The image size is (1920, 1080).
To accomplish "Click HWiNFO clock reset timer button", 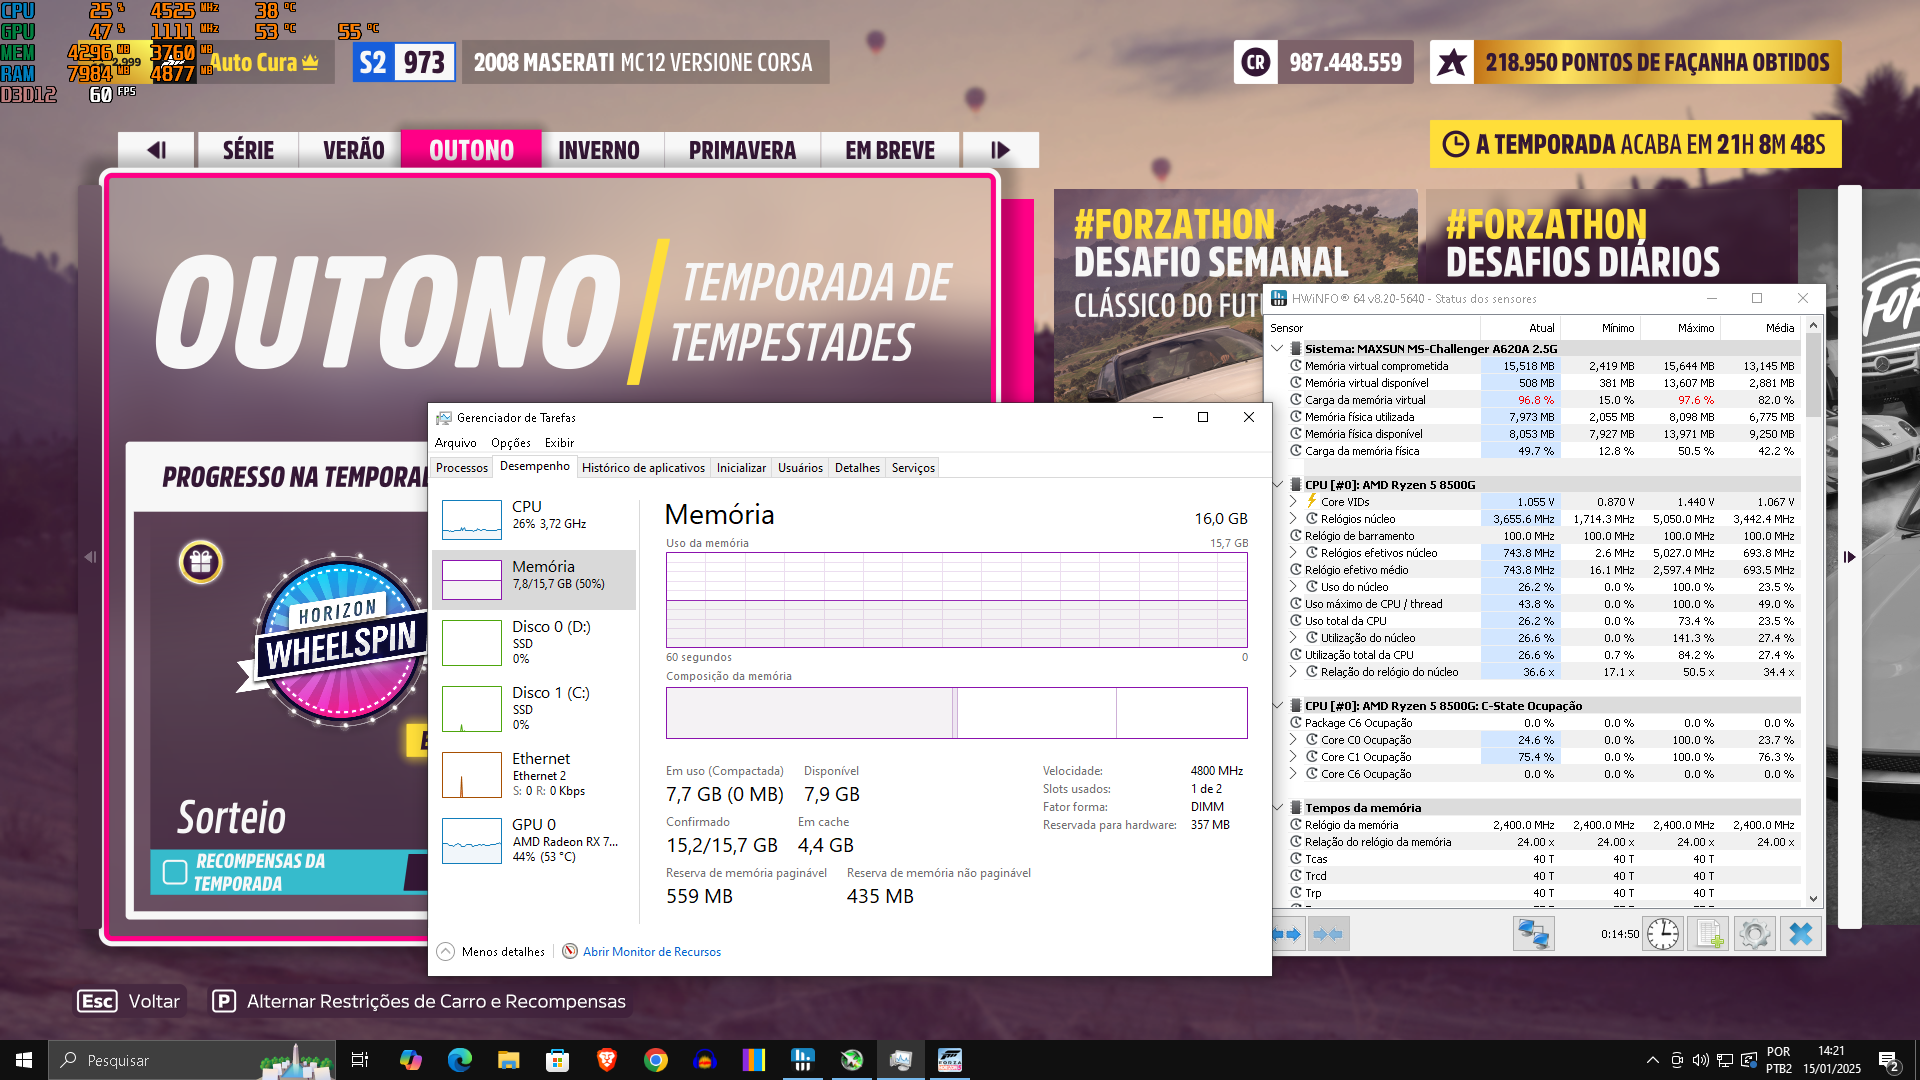I will [1663, 934].
